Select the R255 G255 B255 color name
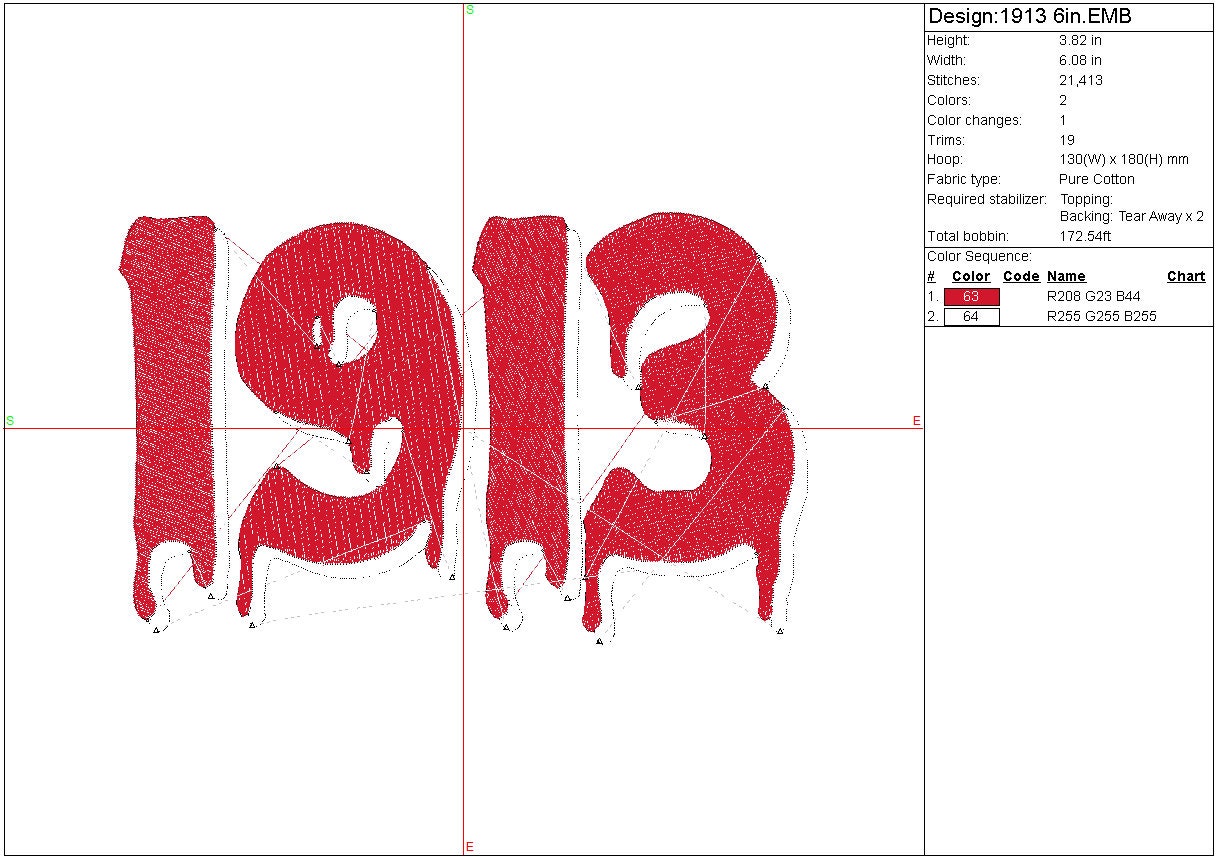 (1101, 317)
